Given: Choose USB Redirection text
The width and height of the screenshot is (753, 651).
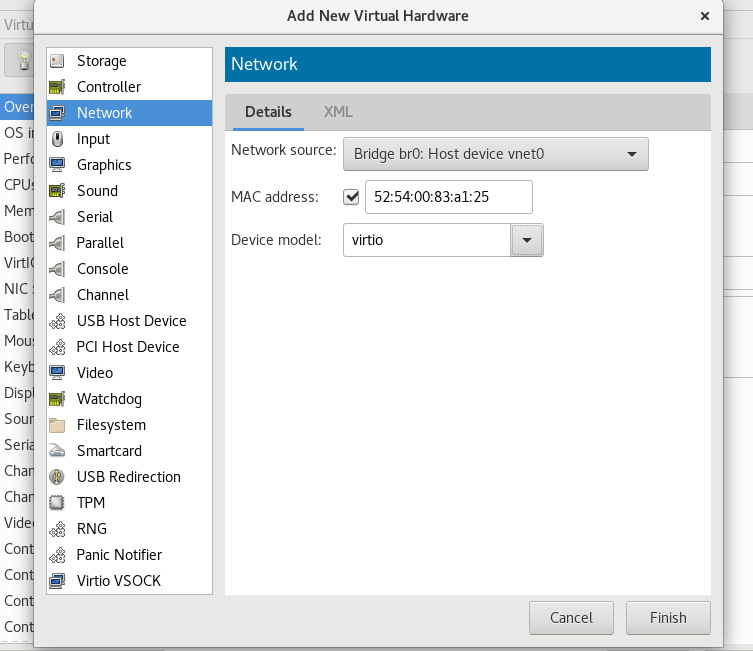Looking at the screenshot, I should 129,477.
